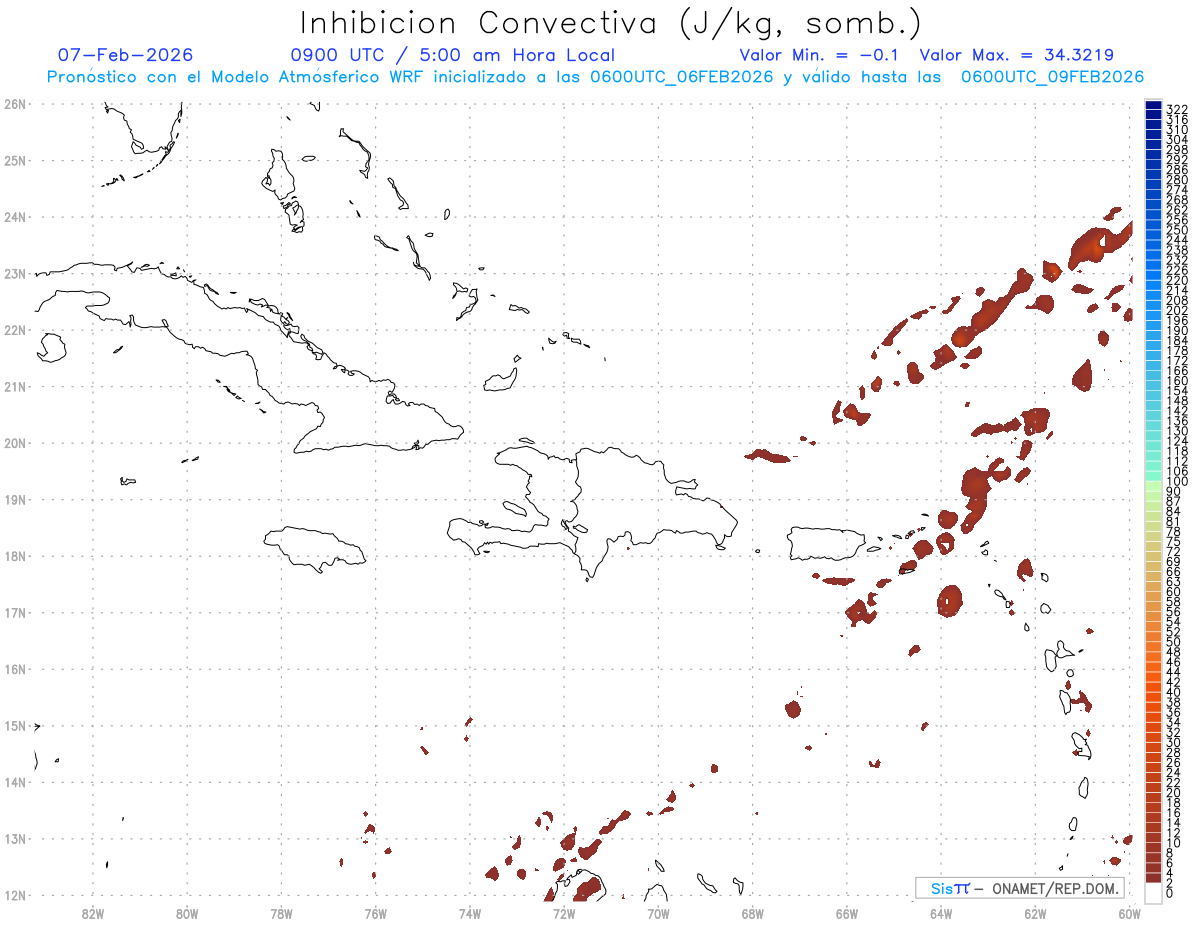Click the latitude axis label 17N
This screenshot has height=927, width=1200.
[x=14, y=612]
